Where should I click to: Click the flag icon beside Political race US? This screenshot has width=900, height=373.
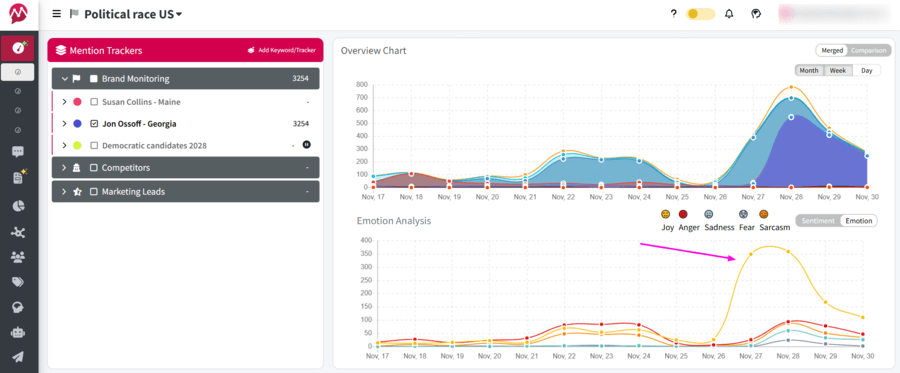(74, 14)
